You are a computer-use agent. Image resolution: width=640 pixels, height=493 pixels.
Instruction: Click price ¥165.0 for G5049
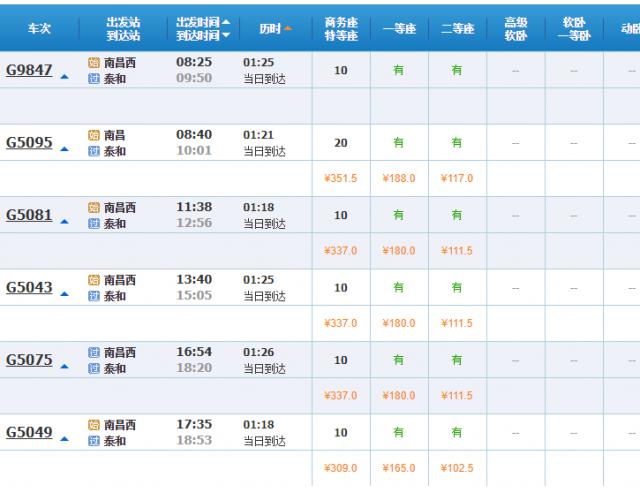point(399,468)
